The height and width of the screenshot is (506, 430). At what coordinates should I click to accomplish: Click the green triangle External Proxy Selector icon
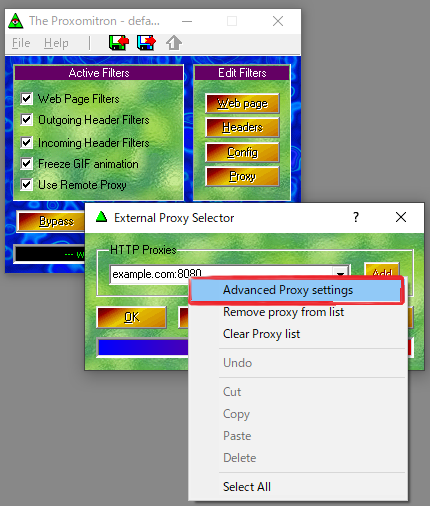(x=101, y=217)
